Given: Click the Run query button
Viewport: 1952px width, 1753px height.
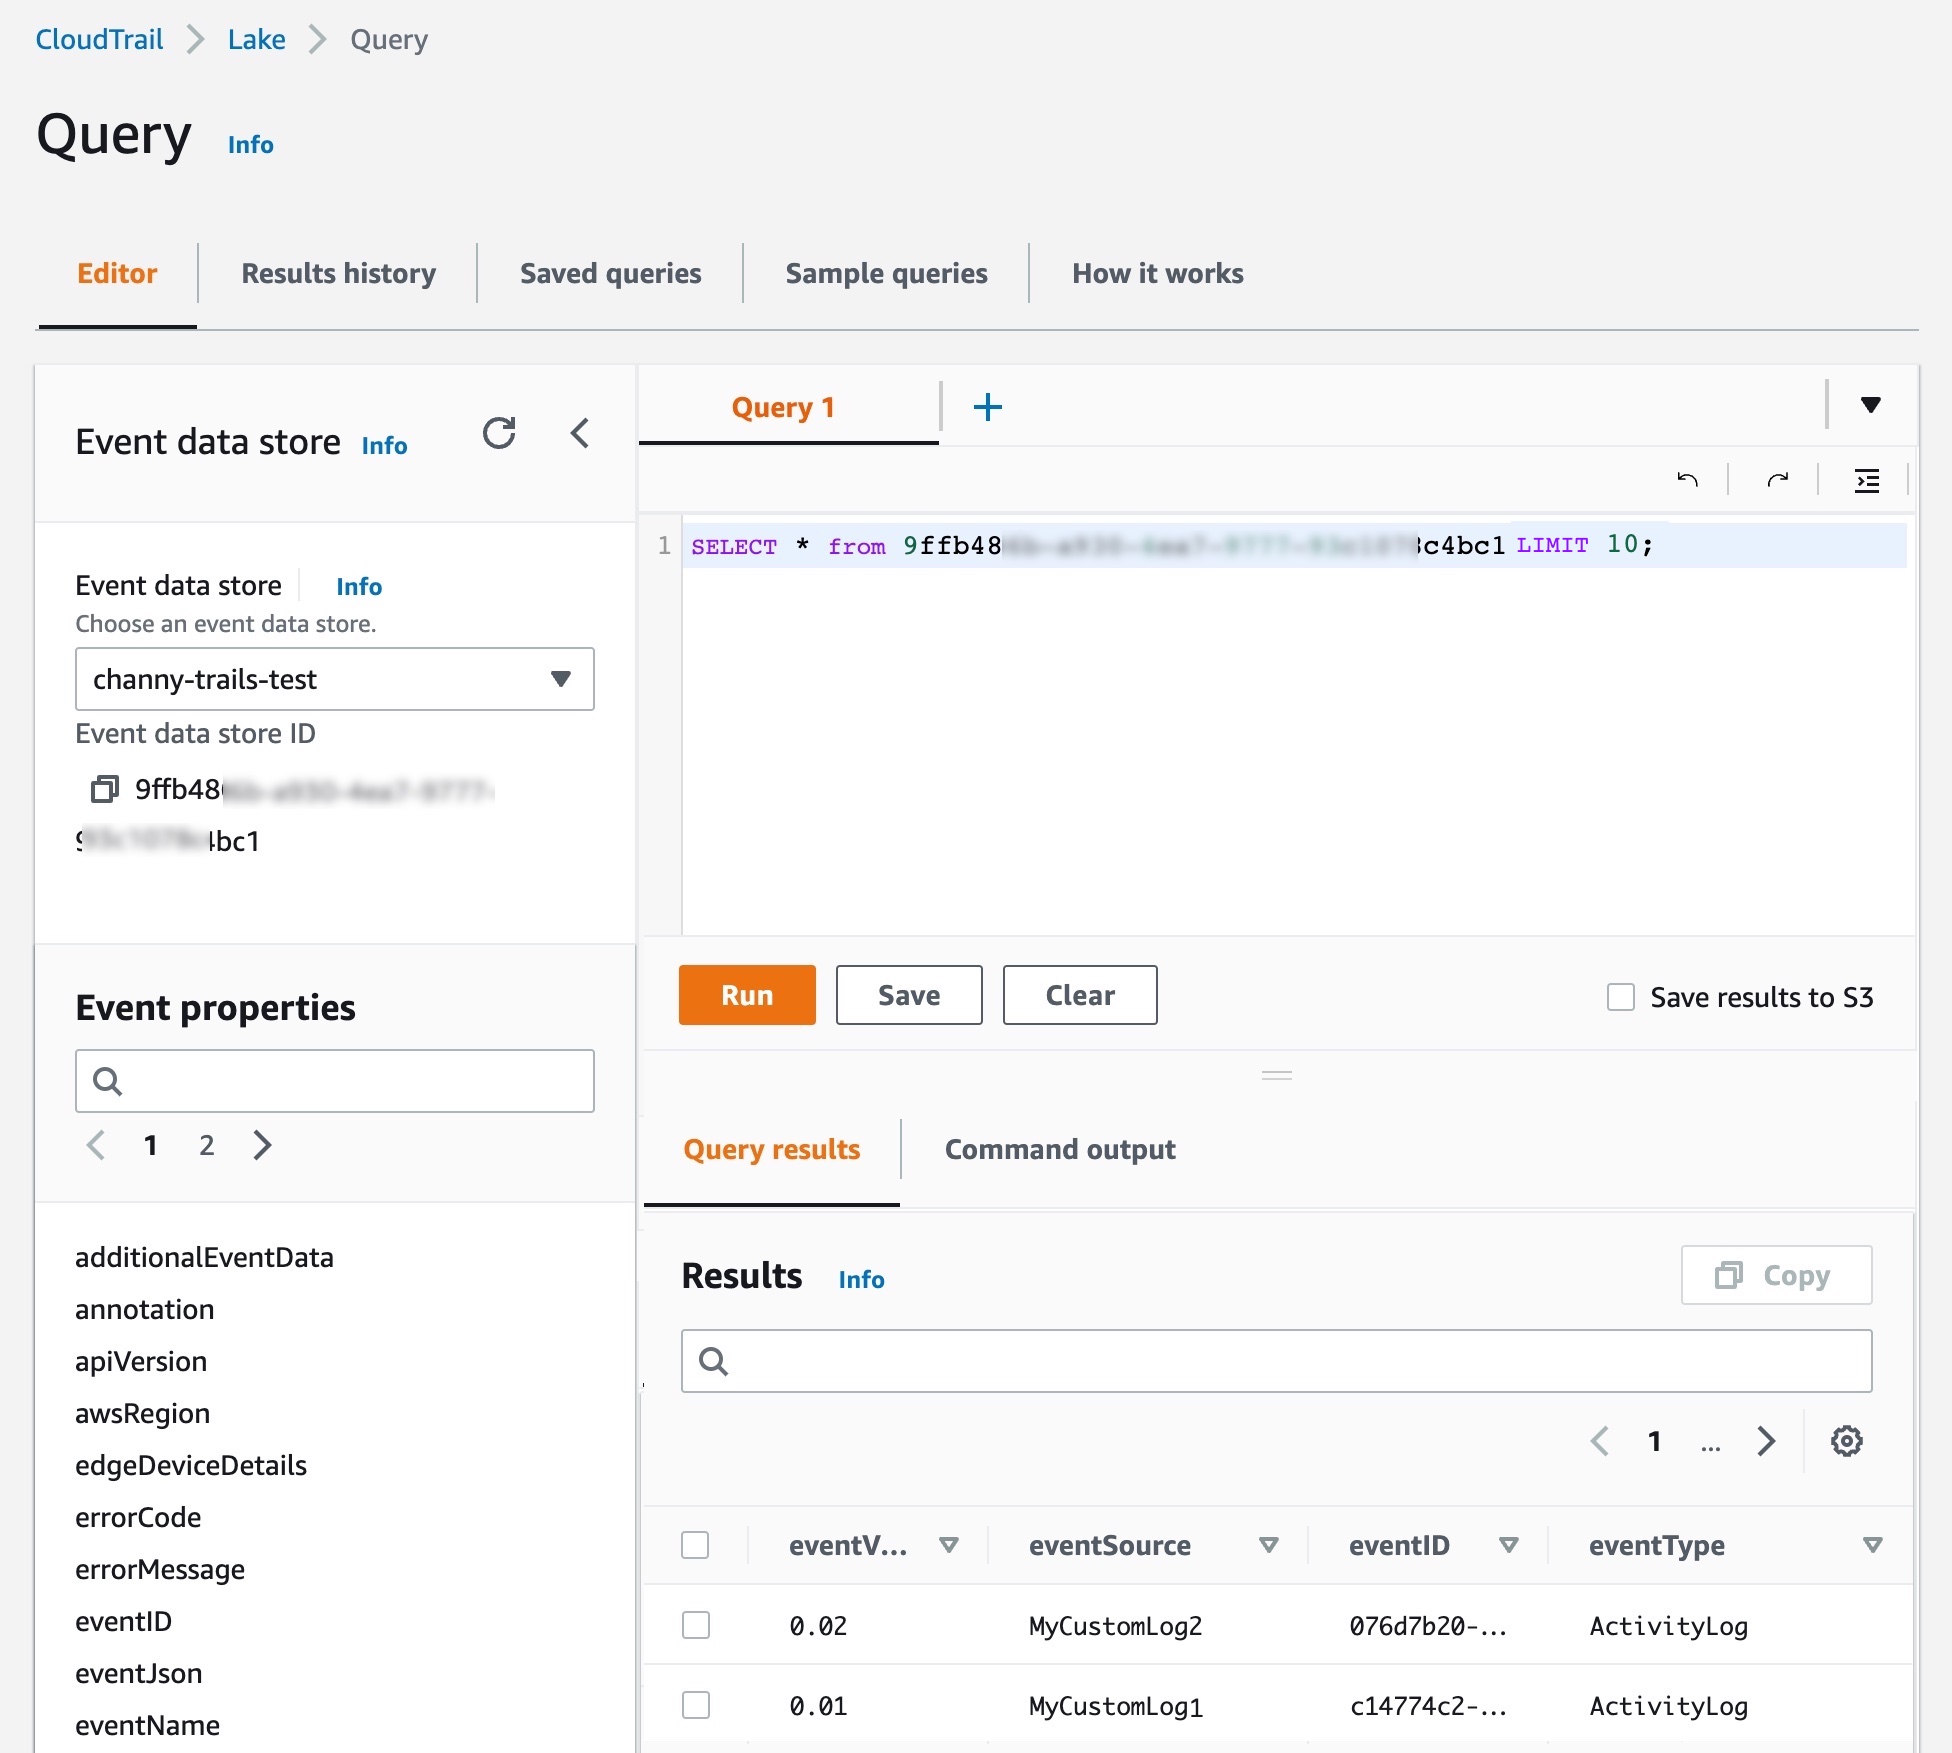Looking at the screenshot, I should (x=746, y=995).
